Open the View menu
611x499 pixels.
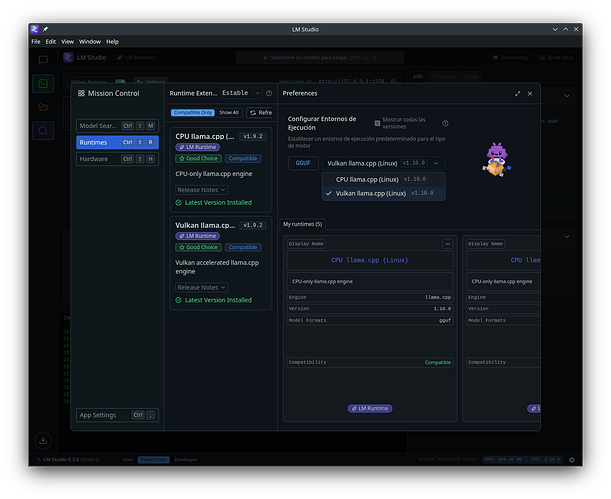pyautogui.click(x=67, y=42)
